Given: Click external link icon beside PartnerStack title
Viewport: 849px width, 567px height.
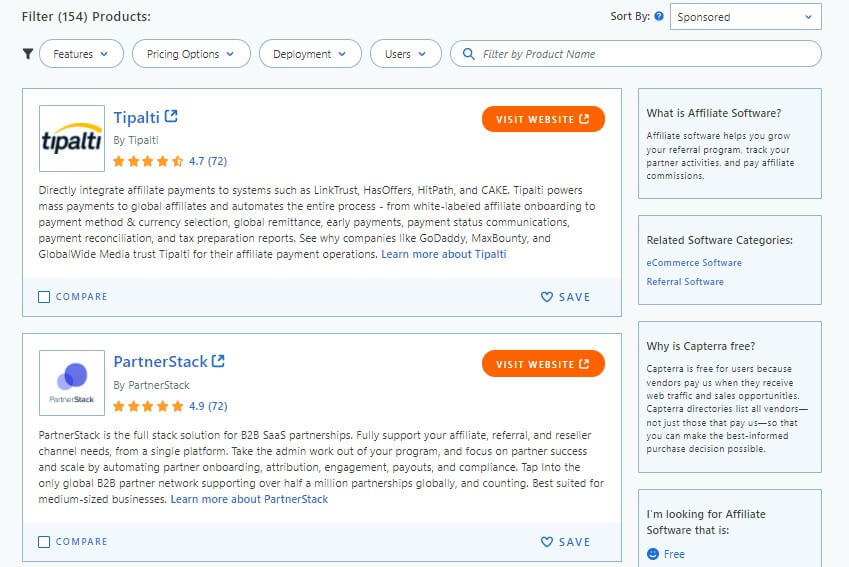Looking at the screenshot, I should coord(218,361).
